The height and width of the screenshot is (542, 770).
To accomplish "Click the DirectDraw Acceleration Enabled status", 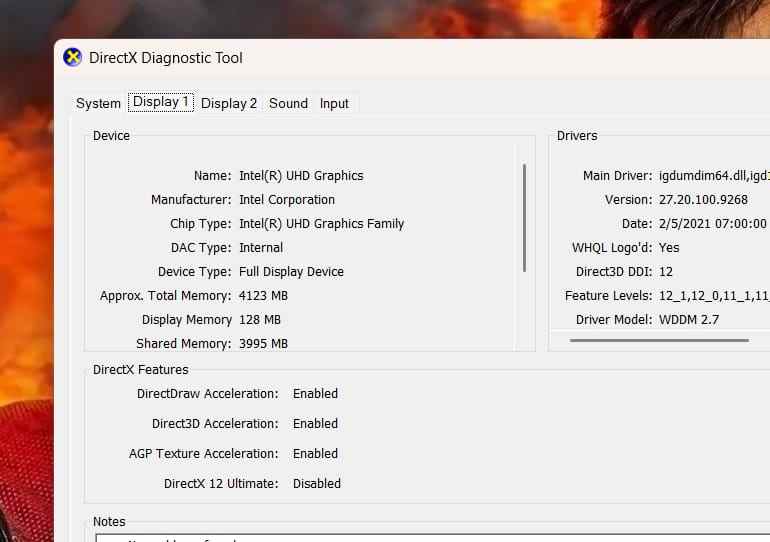I will (x=315, y=393).
